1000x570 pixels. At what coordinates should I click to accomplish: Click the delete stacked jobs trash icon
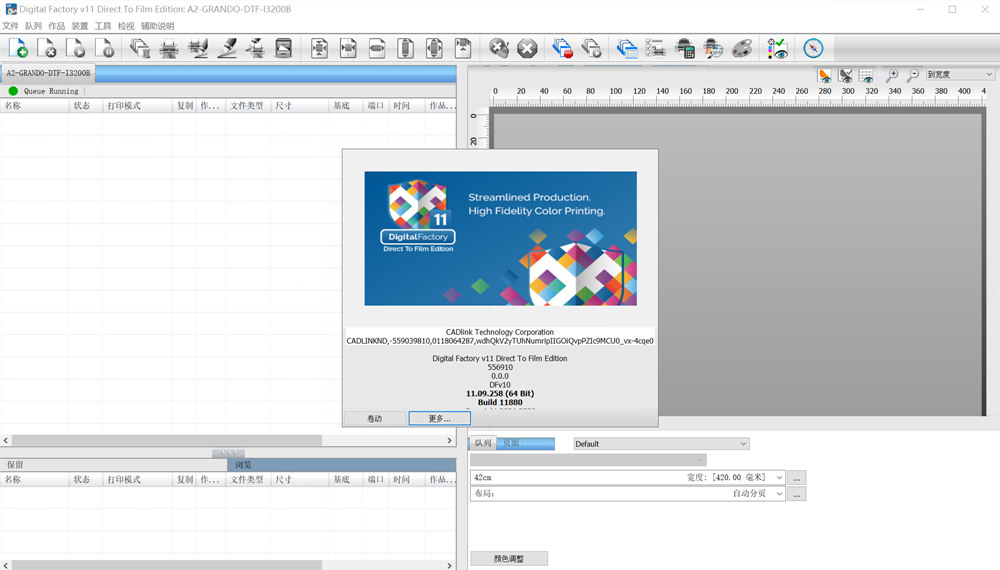pyautogui.click(x=140, y=48)
